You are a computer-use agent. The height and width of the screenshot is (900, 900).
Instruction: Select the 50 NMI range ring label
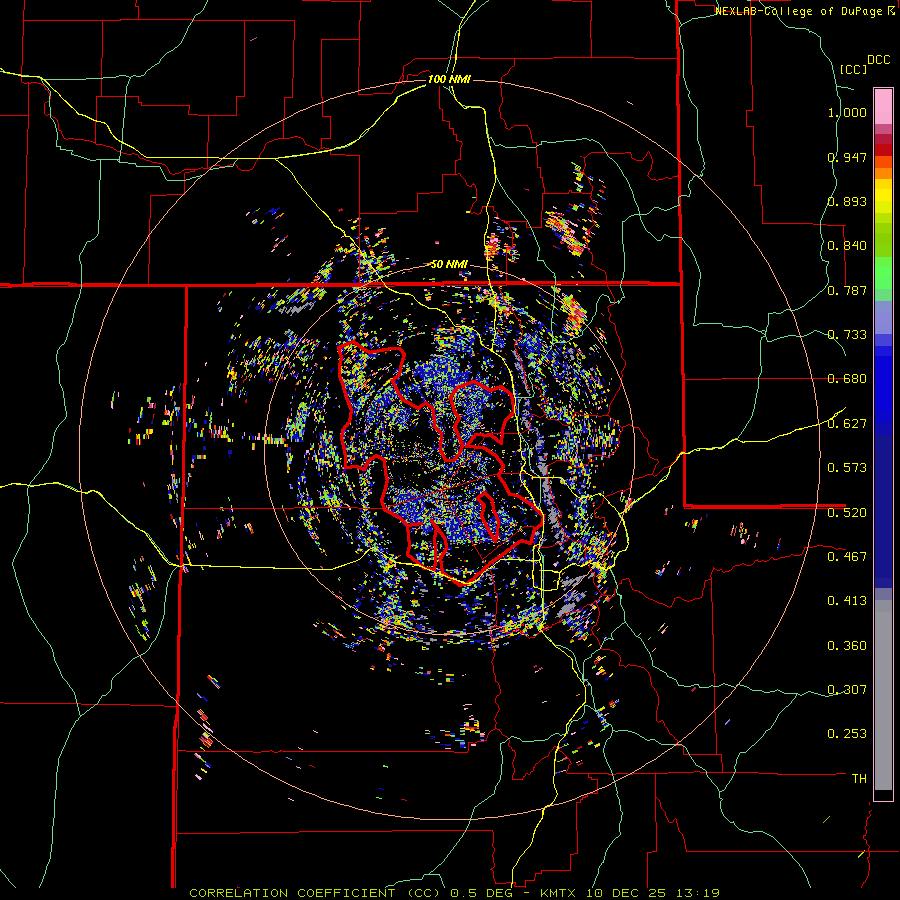[449, 265]
